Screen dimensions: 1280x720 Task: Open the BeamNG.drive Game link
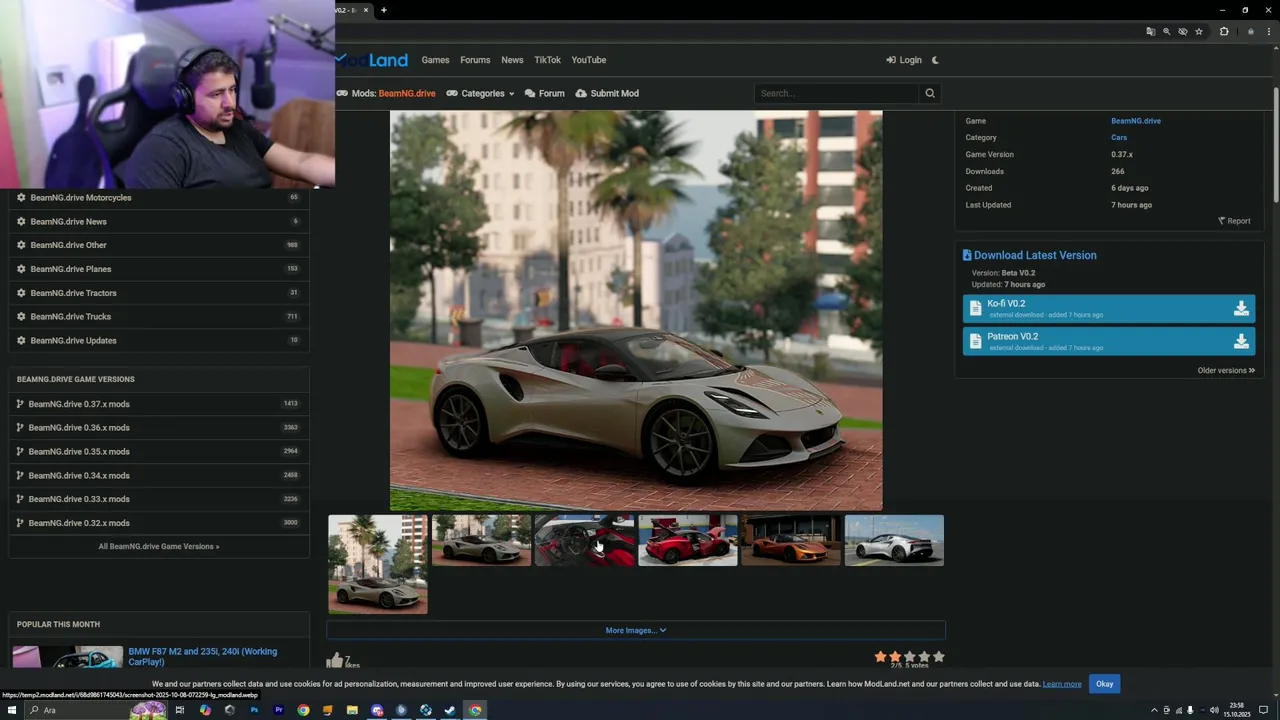tap(1136, 121)
